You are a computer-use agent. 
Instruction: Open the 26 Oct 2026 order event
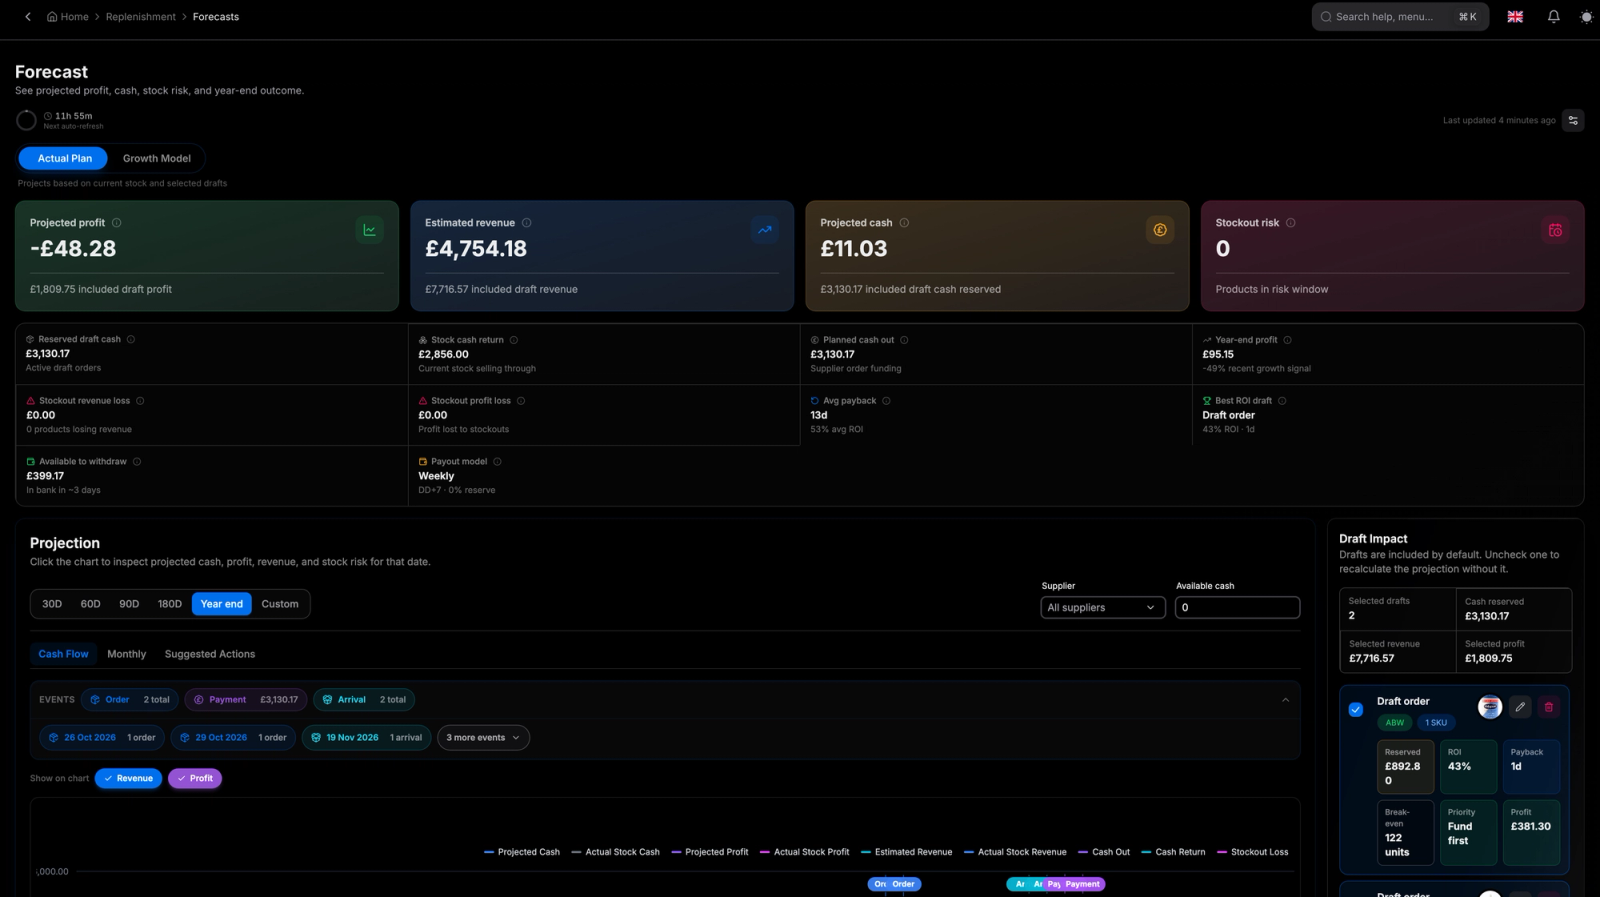(102, 738)
